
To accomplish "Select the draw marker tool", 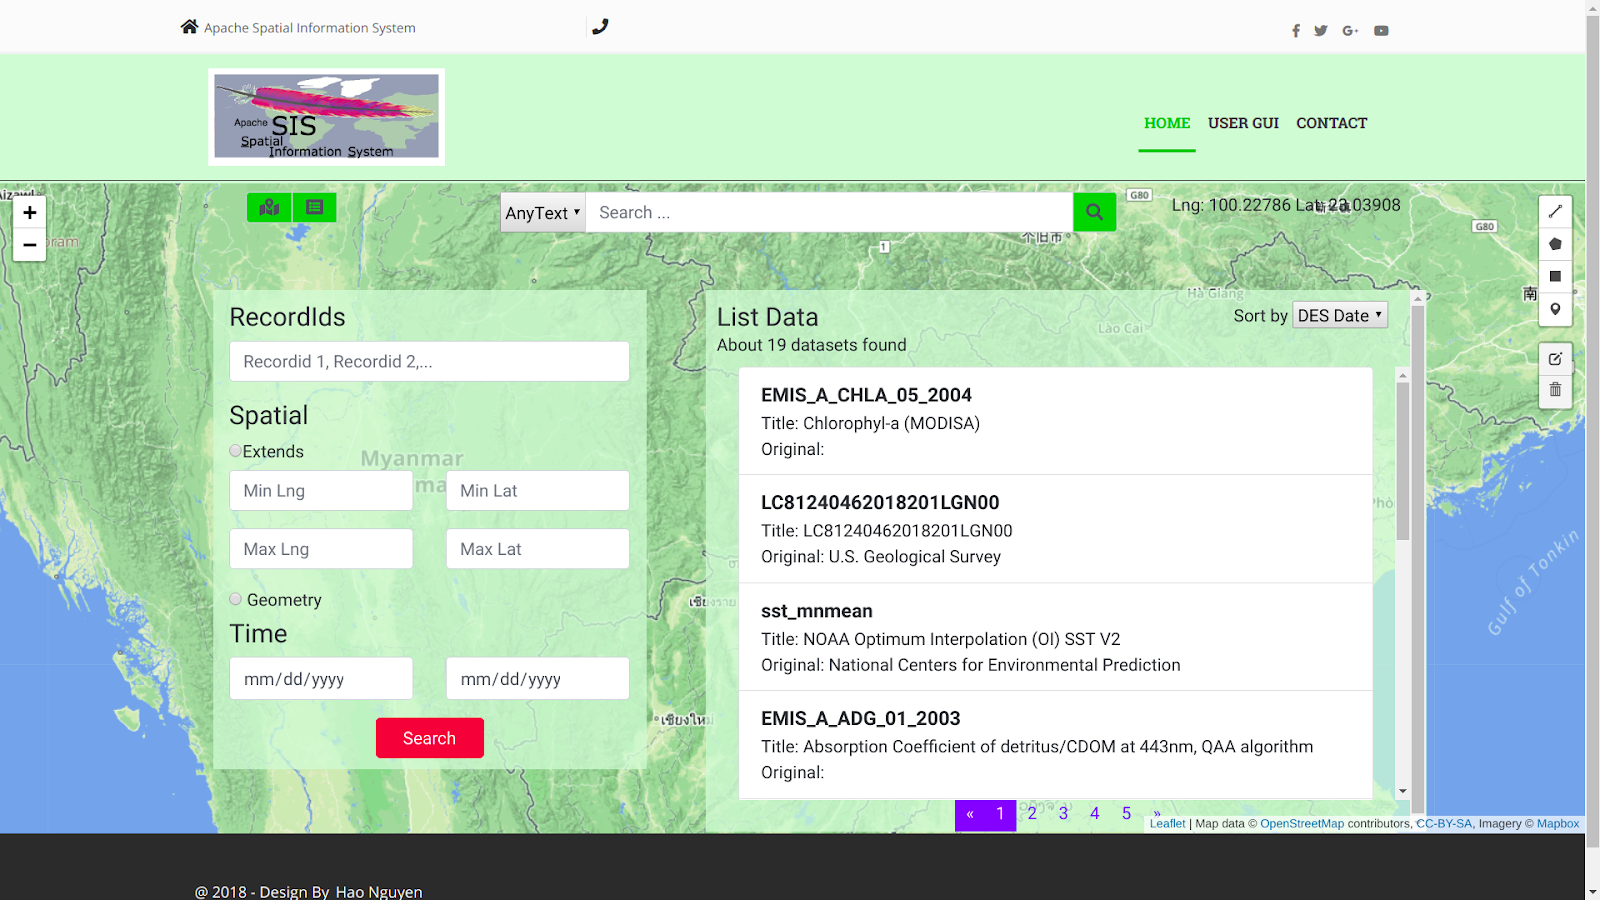I will pos(1555,310).
